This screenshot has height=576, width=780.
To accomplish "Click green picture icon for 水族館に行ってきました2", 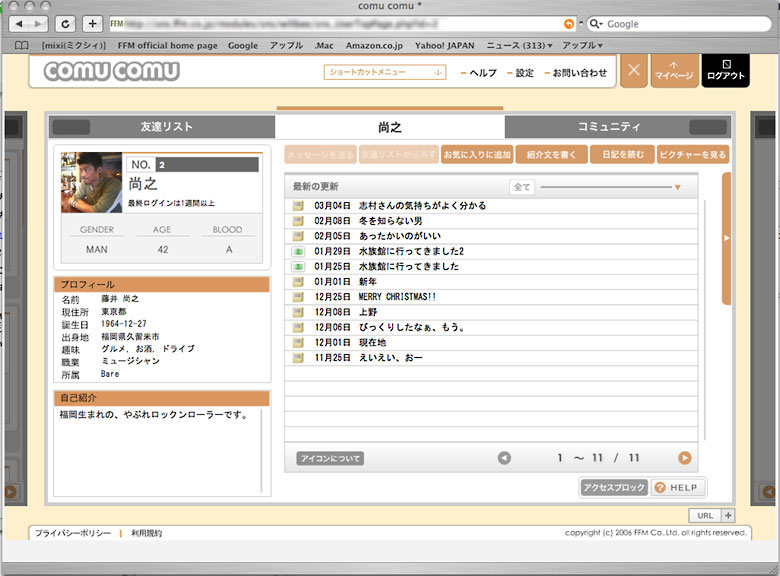I will point(298,252).
